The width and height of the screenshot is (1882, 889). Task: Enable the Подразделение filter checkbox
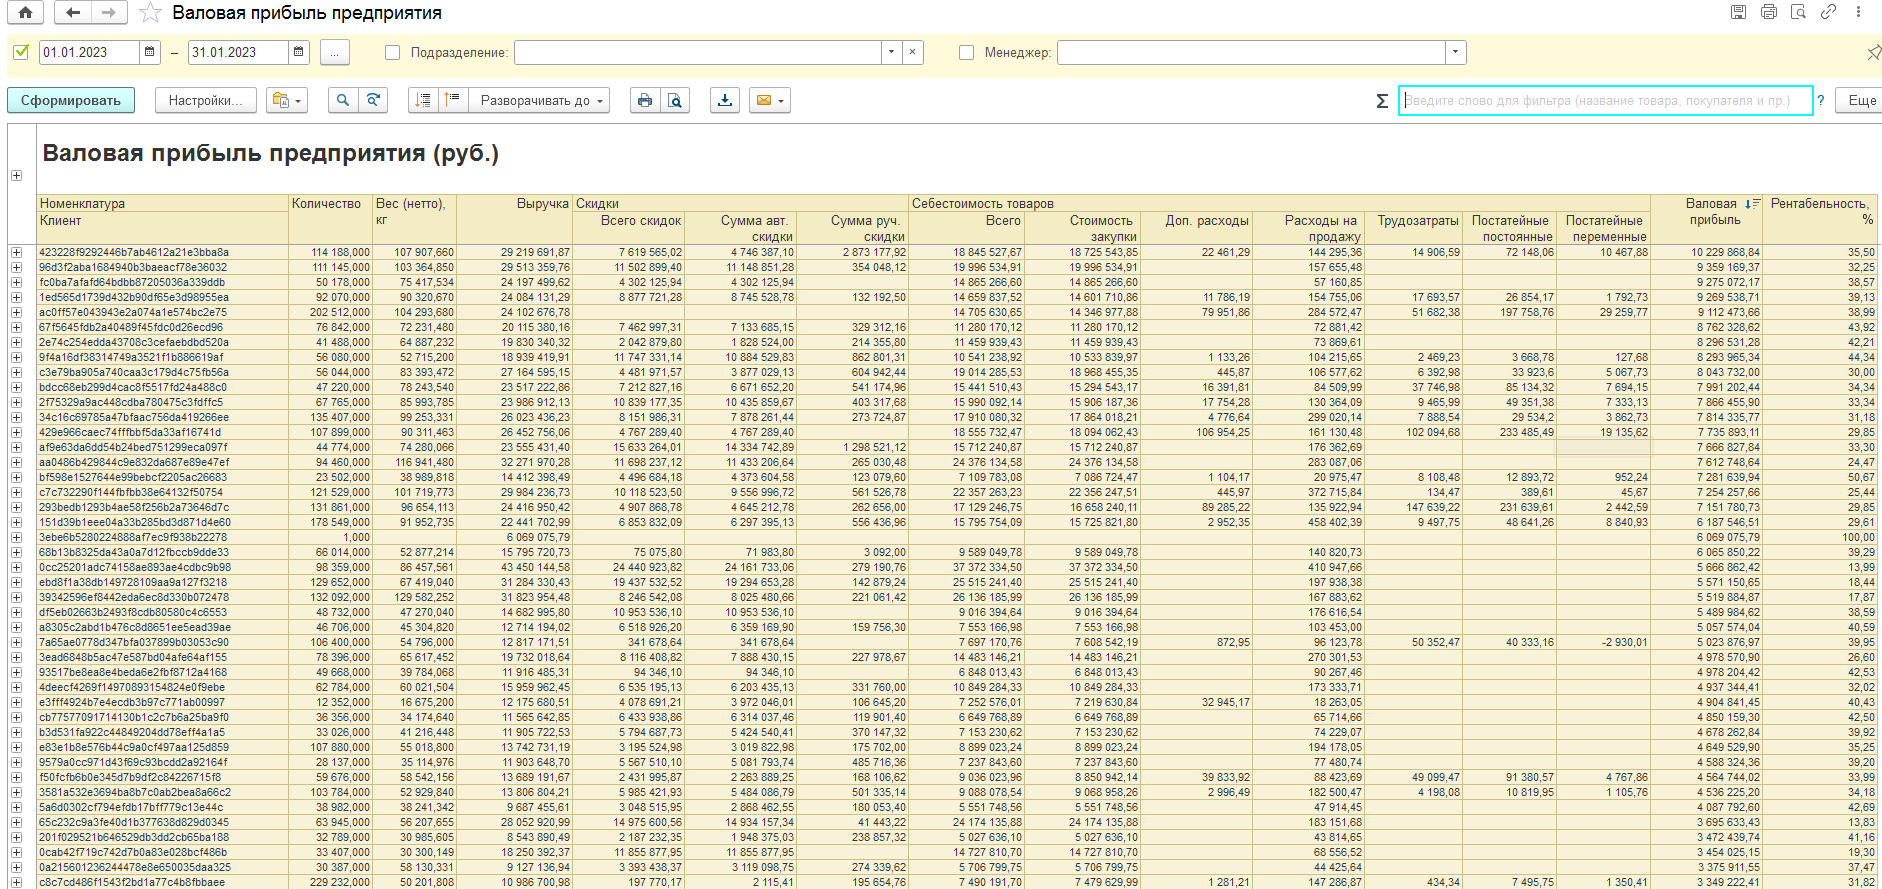point(393,52)
